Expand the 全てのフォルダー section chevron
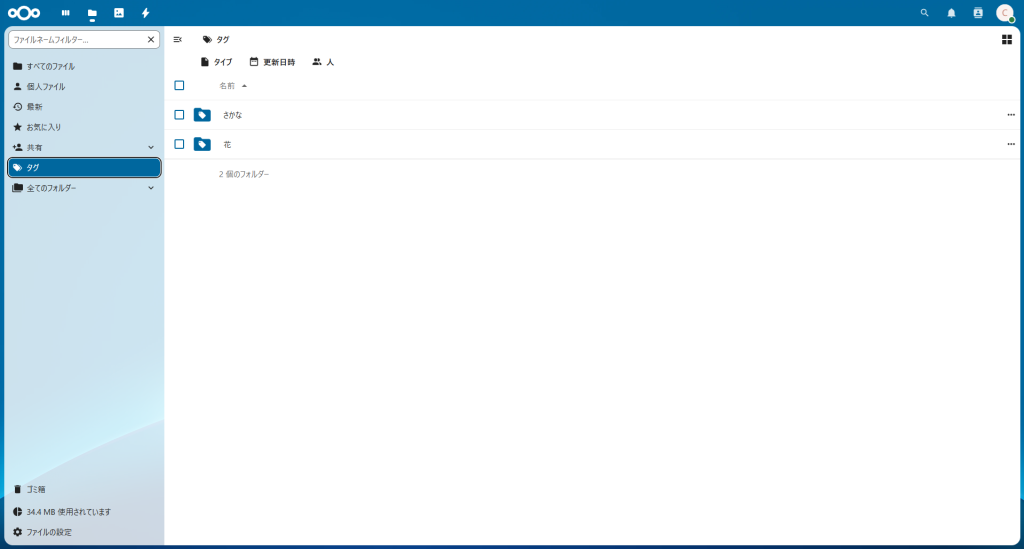 coord(151,188)
